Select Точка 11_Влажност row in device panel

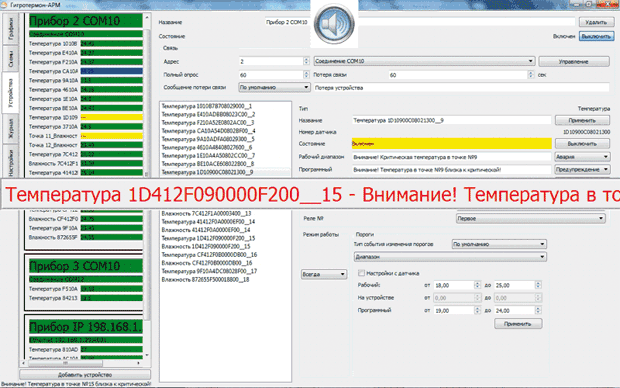coord(85,136)
